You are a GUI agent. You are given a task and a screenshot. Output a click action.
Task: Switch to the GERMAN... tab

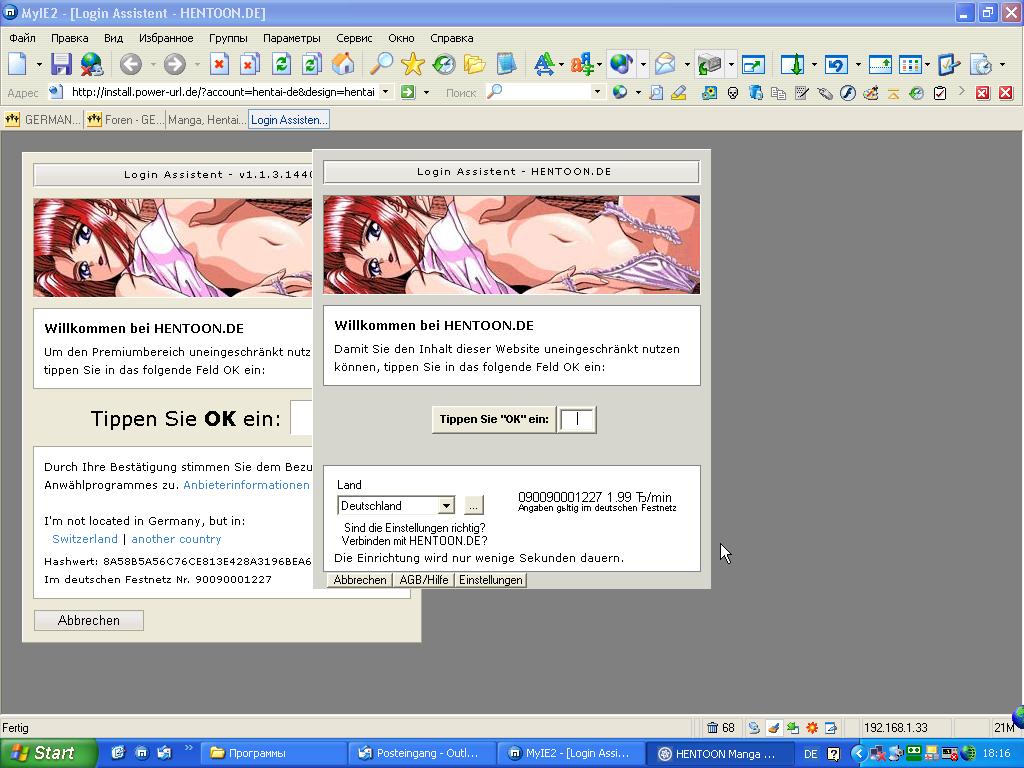(x=43, y=120)
